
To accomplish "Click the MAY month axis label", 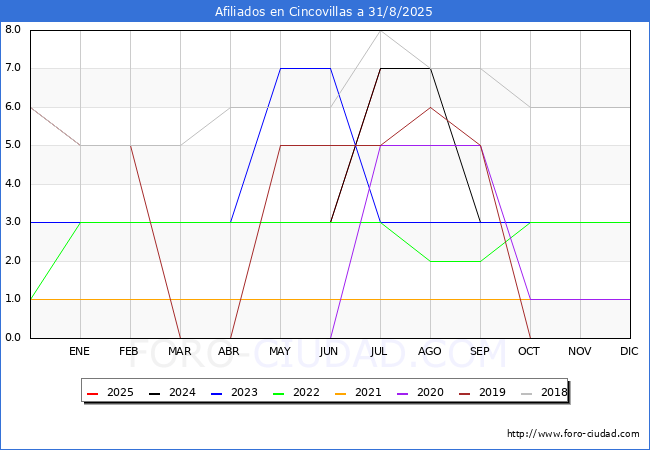I will [280, 351].
